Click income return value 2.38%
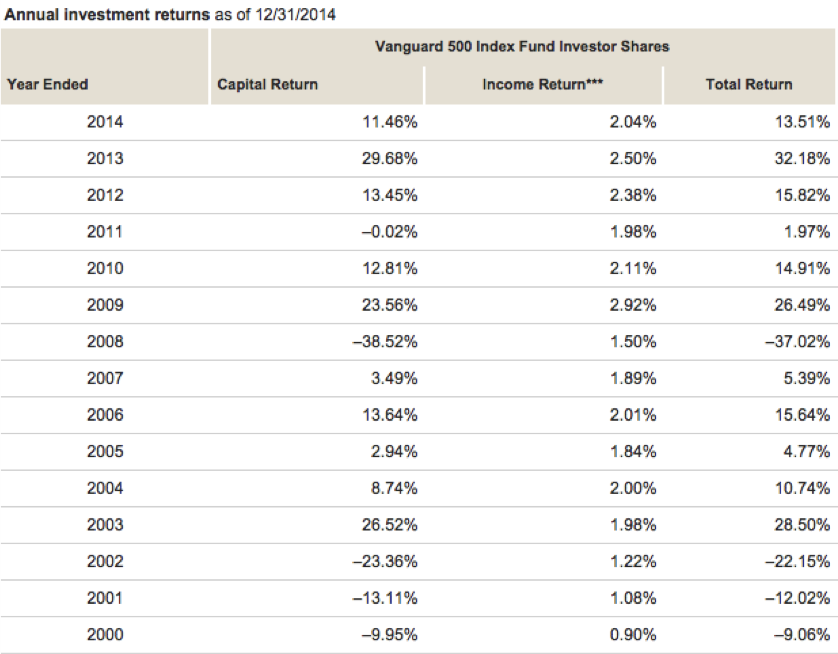838x654 pixels. pyautogui.click(x=633, y=195)
